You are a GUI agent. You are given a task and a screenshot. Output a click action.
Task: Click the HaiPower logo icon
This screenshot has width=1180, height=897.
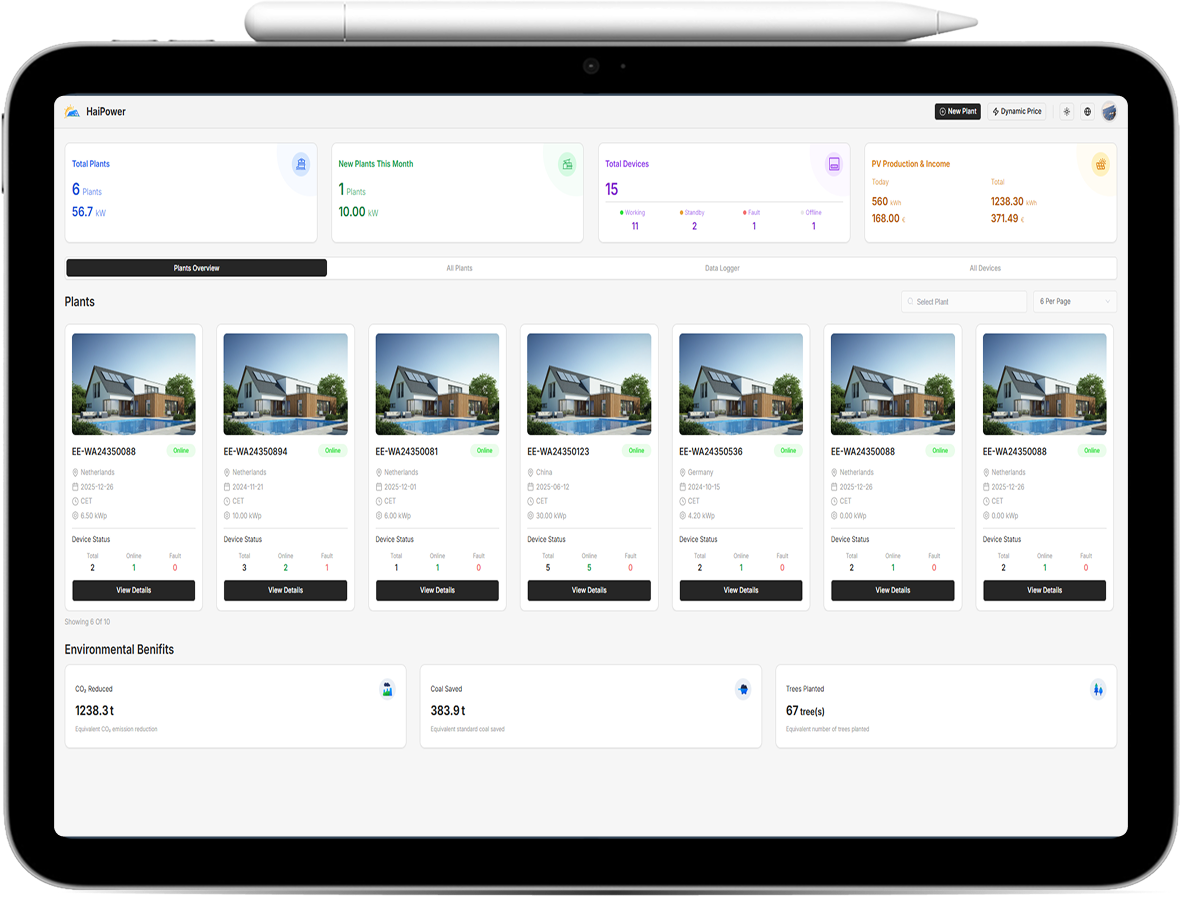coord(72,112)
